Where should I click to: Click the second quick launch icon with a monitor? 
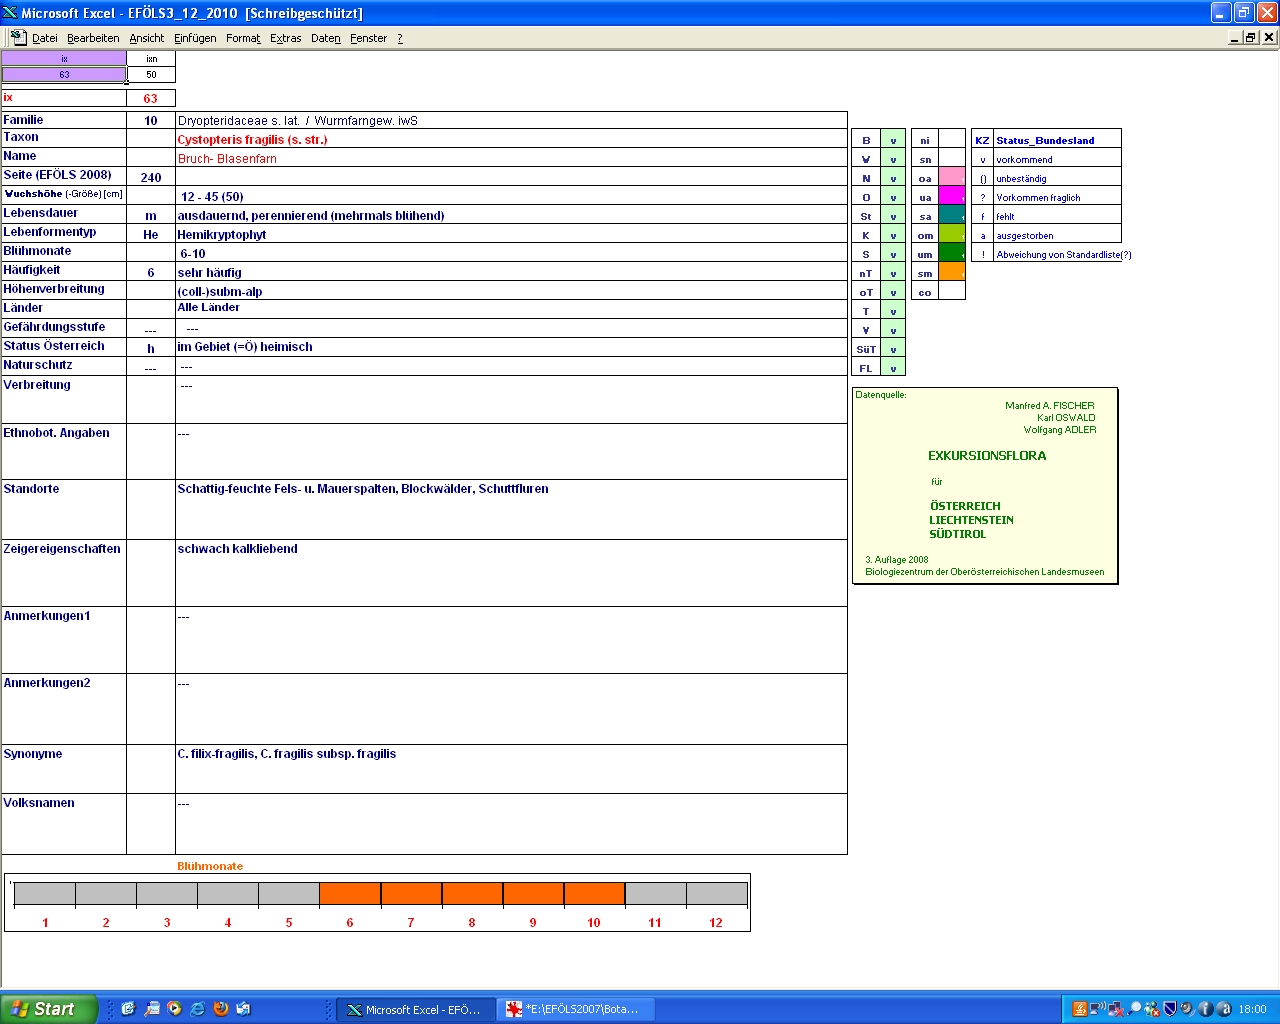(x=152, y=1009)
